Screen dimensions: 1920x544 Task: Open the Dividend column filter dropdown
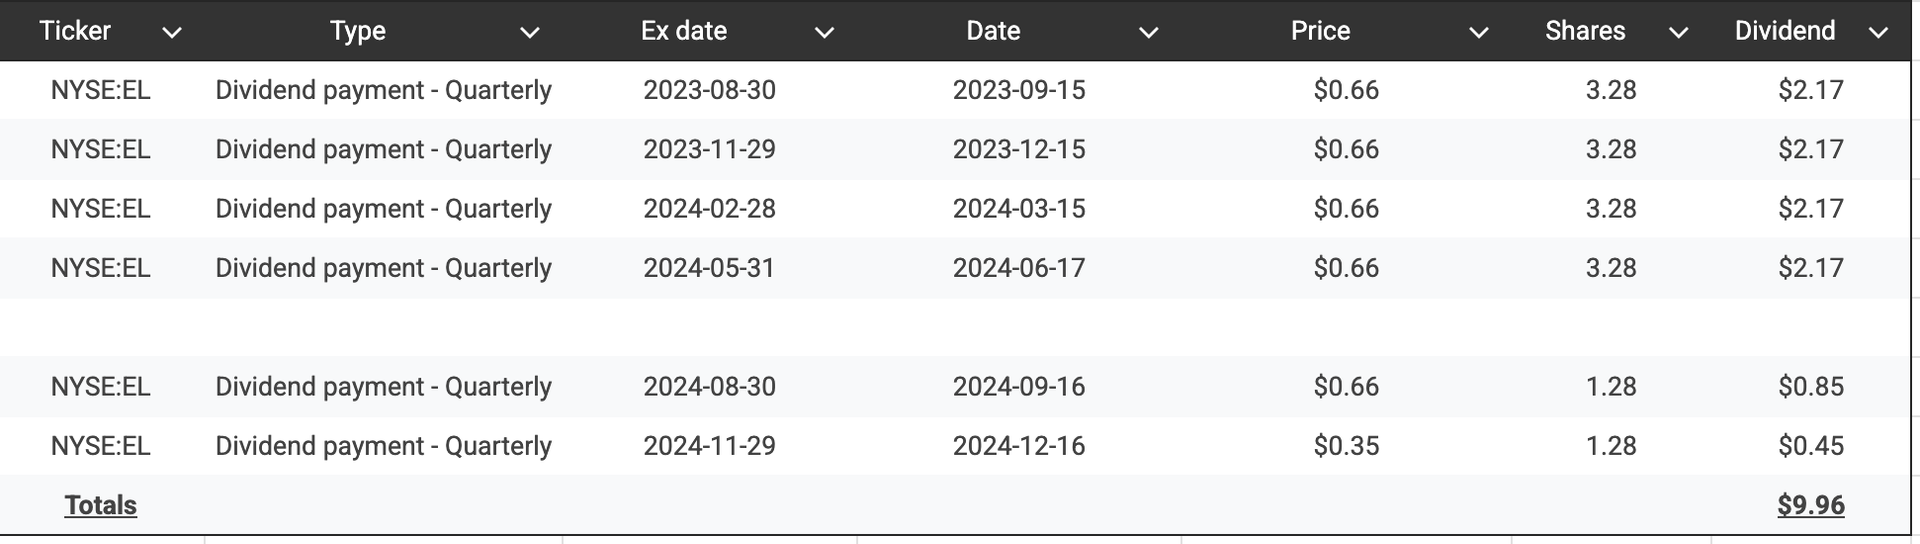[x=1878, y=32]
